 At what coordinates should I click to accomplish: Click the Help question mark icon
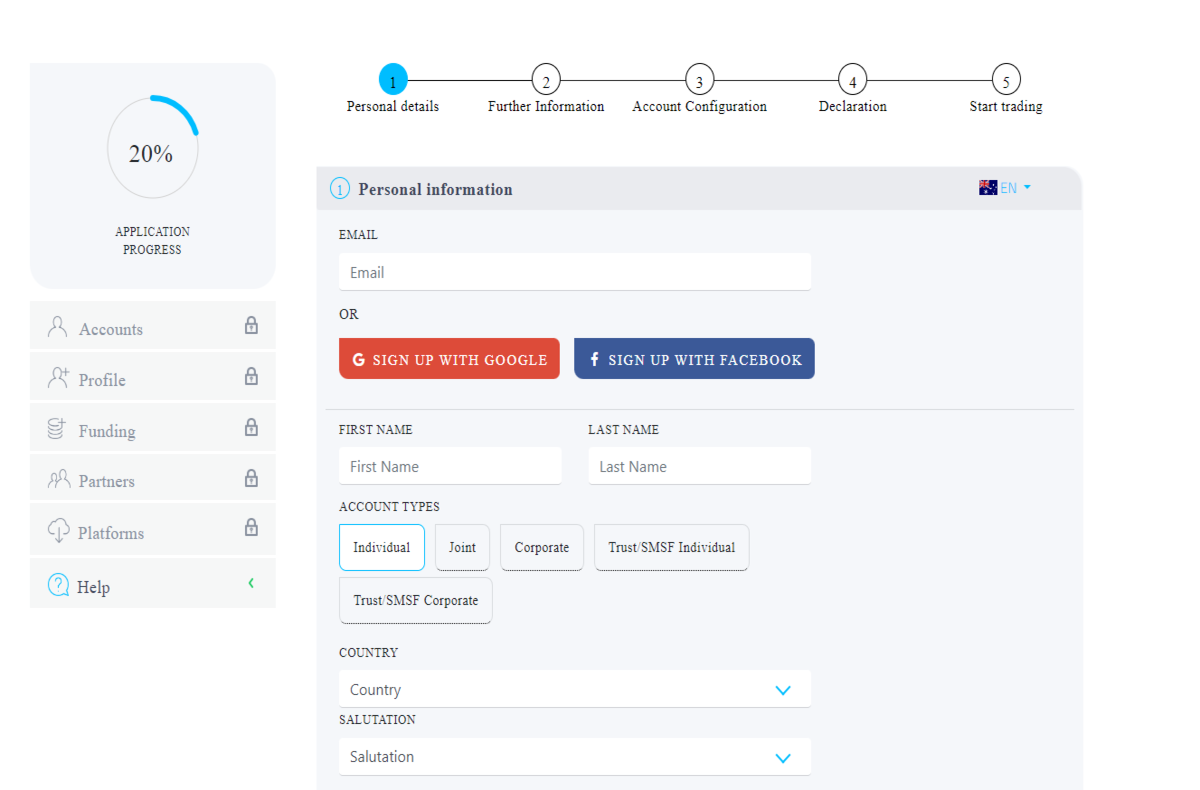coord(58,585)
